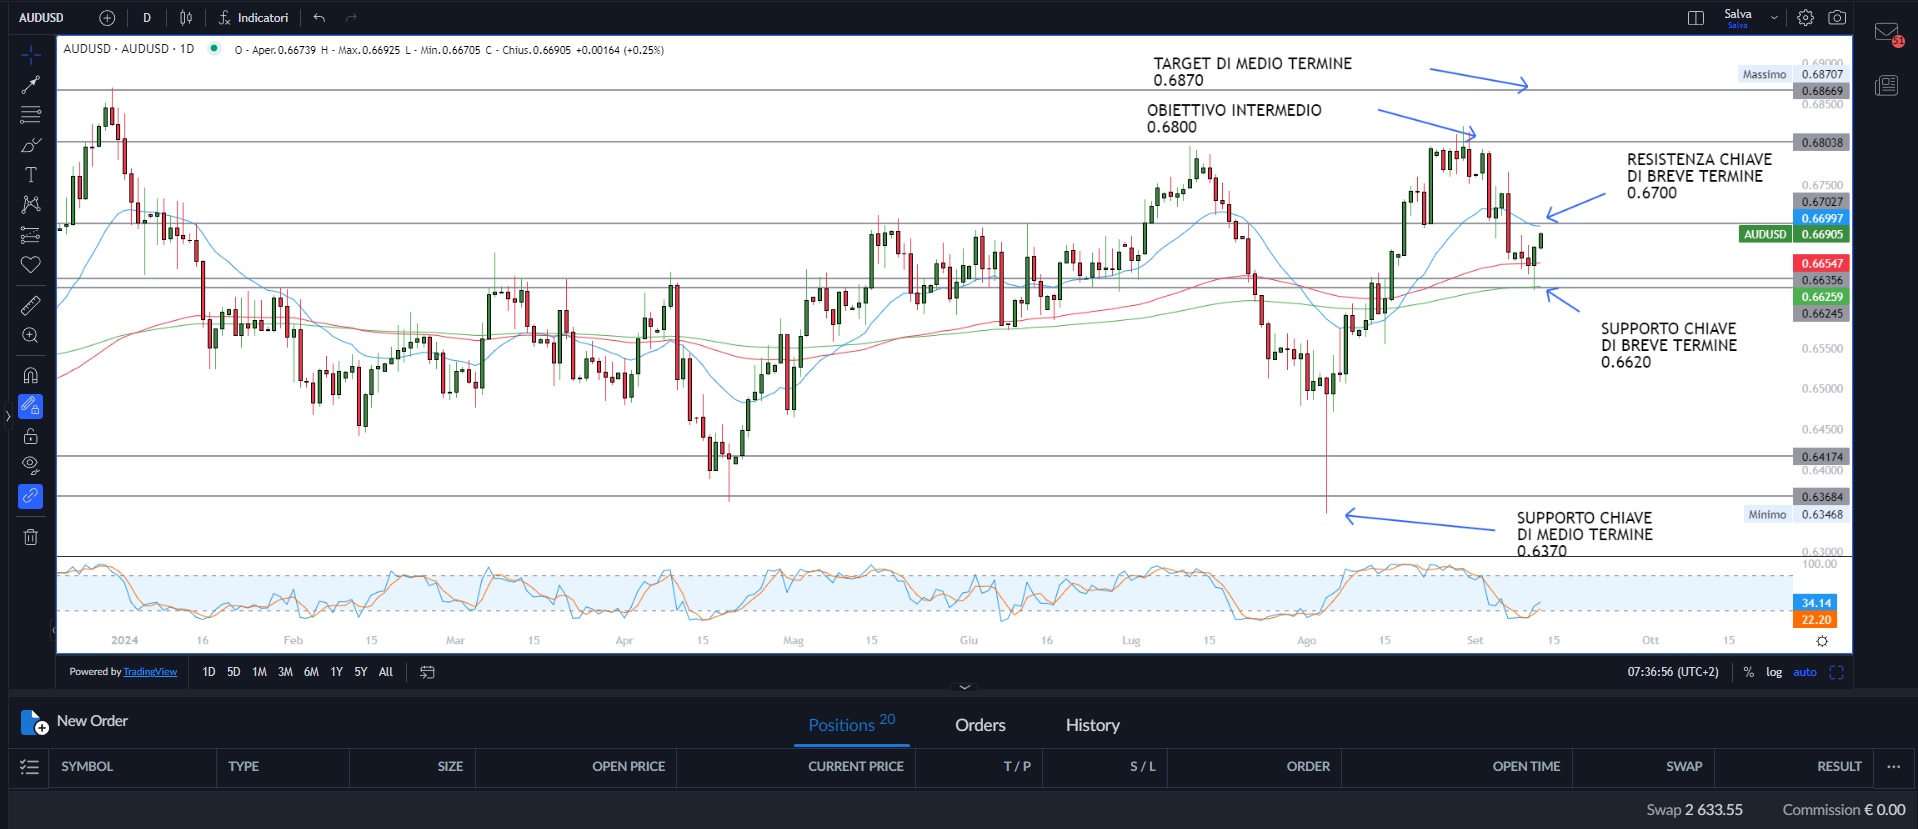Click the New Order button
1918x829 pixels.
coord(75,721)
